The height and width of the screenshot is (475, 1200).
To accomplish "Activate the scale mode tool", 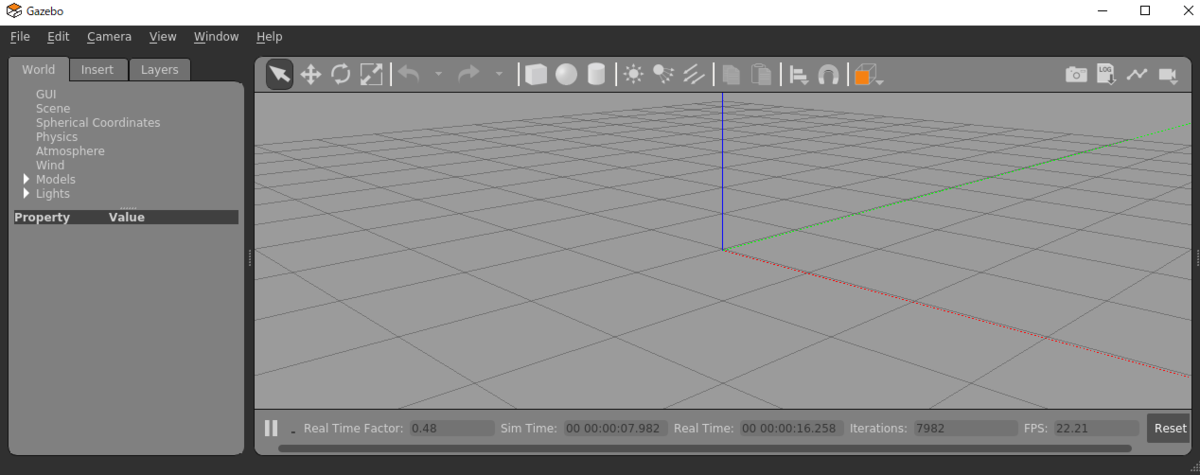I will (x=371, y=74).
